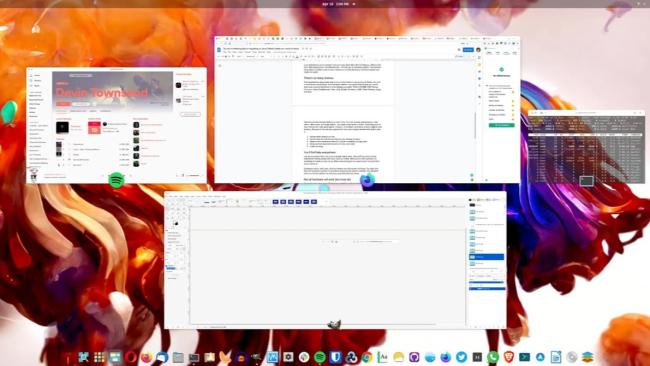Open WhatsApp from the dock
The height and width of the screenshot is (366, 650).
[x=493, y=357]
